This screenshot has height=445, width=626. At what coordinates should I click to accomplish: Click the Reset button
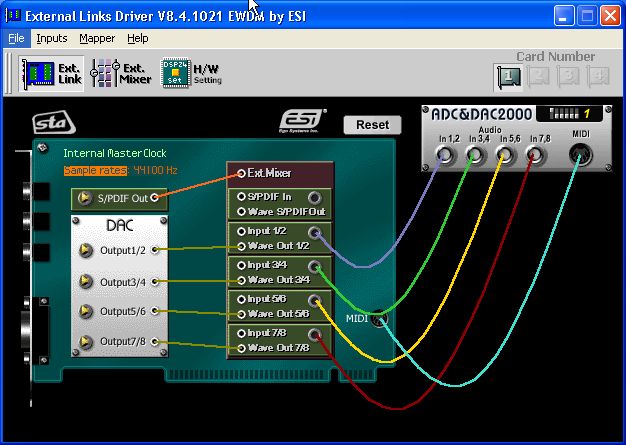tap(372, 125)
